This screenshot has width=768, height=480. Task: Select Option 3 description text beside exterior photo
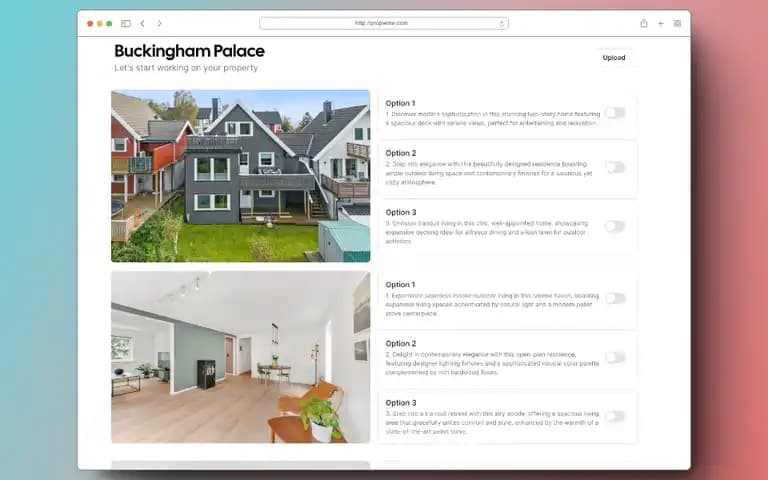click(486, 232)
